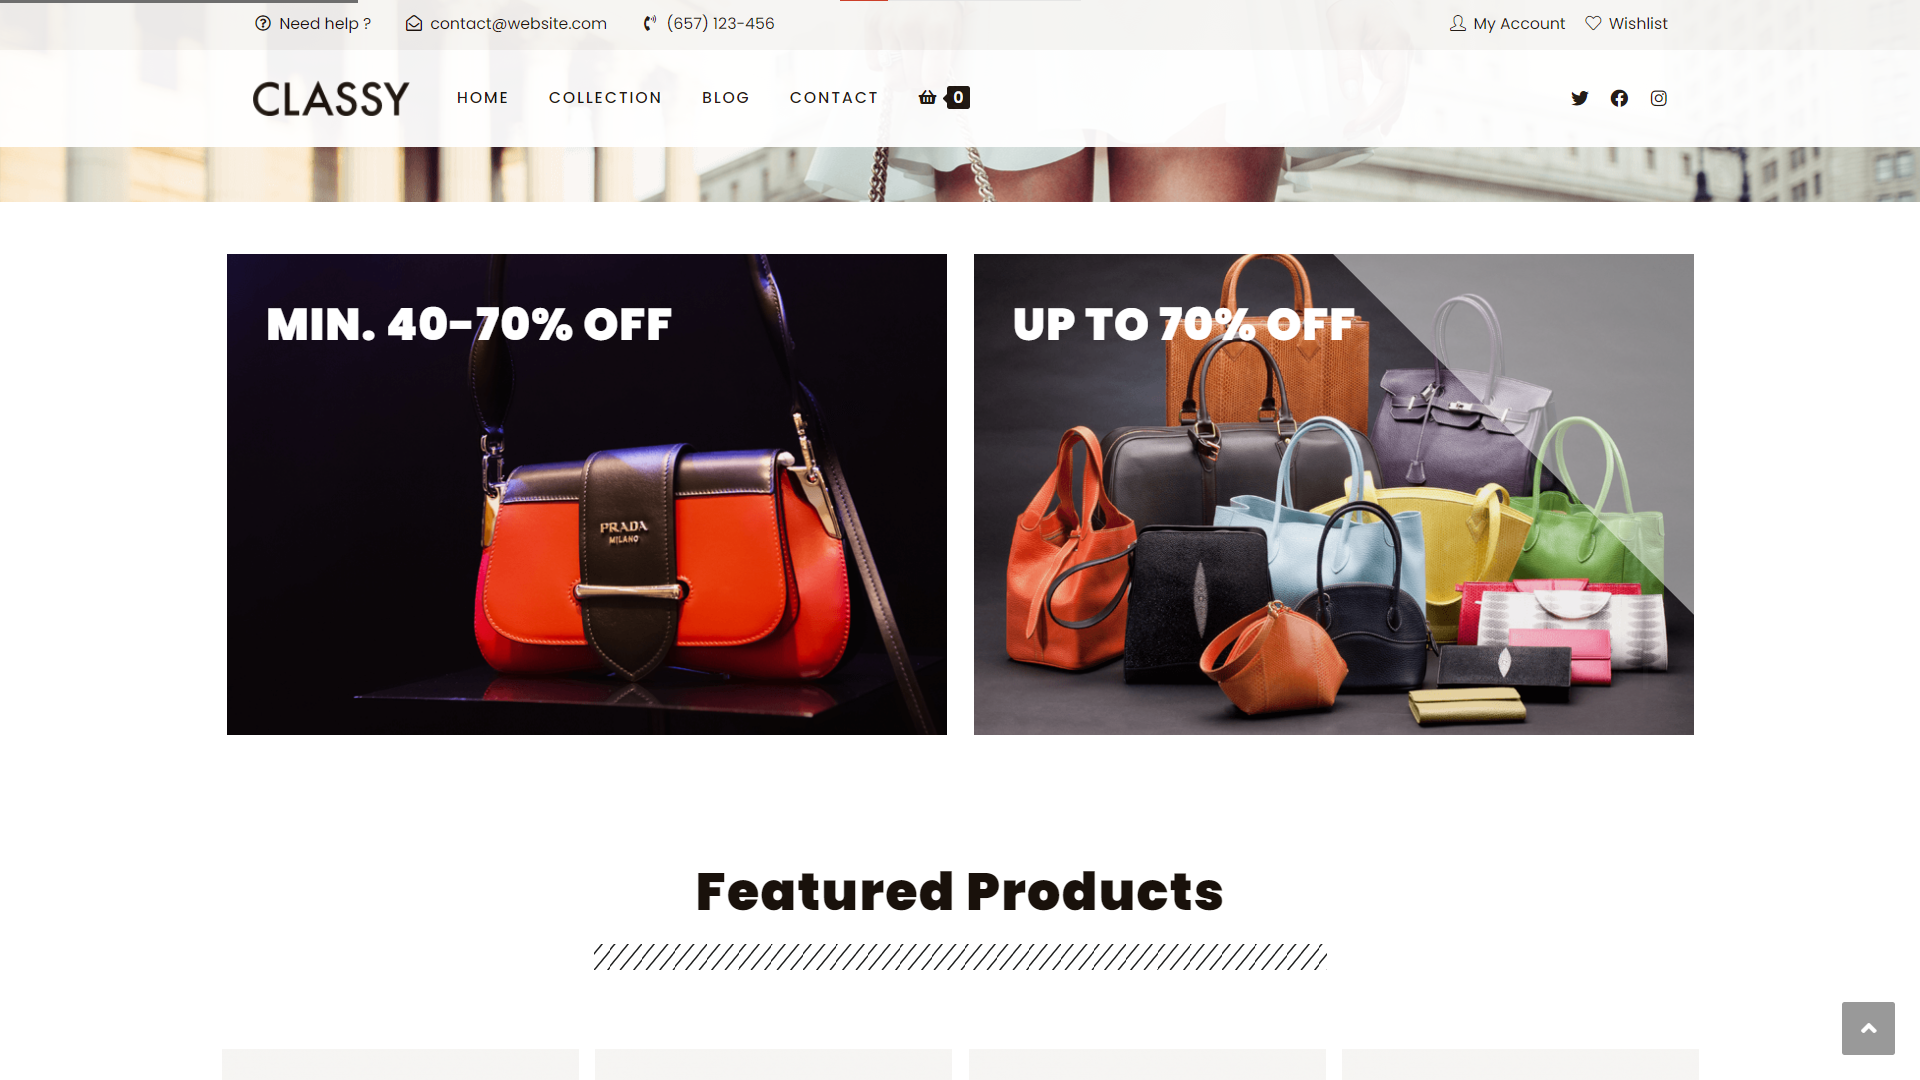This screenshot has width=1920, height=1080.
Task: Navigate to the CONTACT menu item
Action: pyautogui.click(x=834, y=98)
